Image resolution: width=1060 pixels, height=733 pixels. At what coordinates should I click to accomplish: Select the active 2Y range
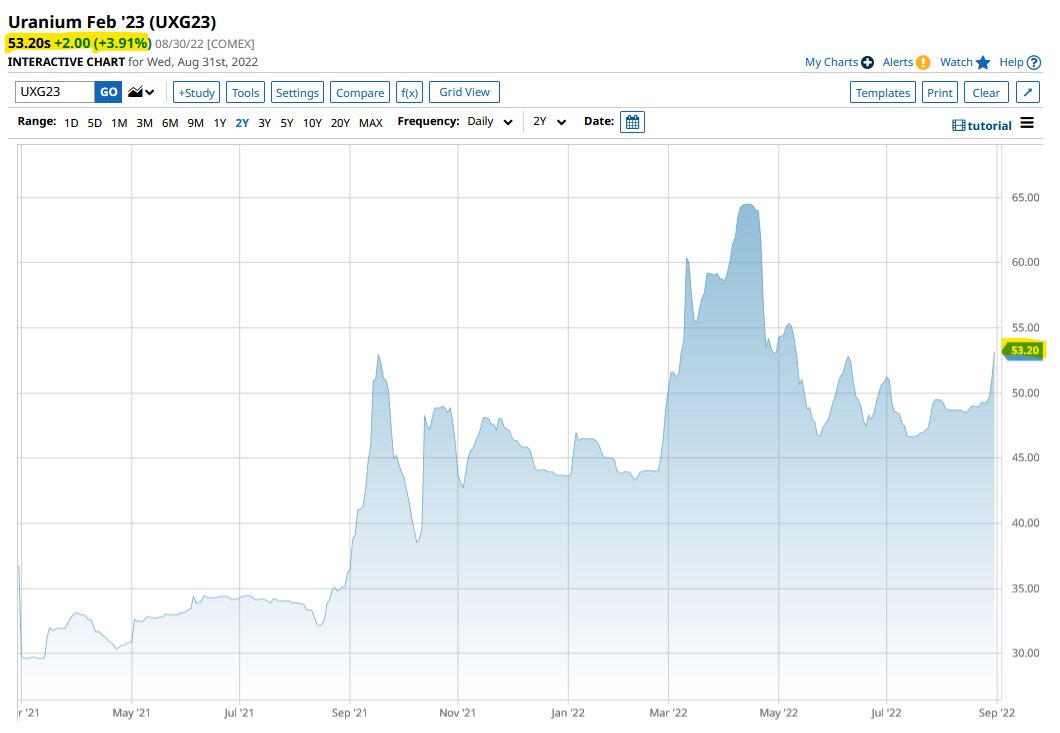point(242,123)
